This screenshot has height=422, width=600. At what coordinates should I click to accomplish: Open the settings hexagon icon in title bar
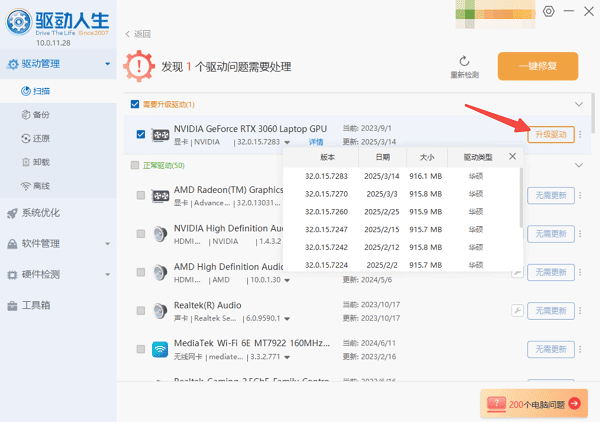[548, 11]
